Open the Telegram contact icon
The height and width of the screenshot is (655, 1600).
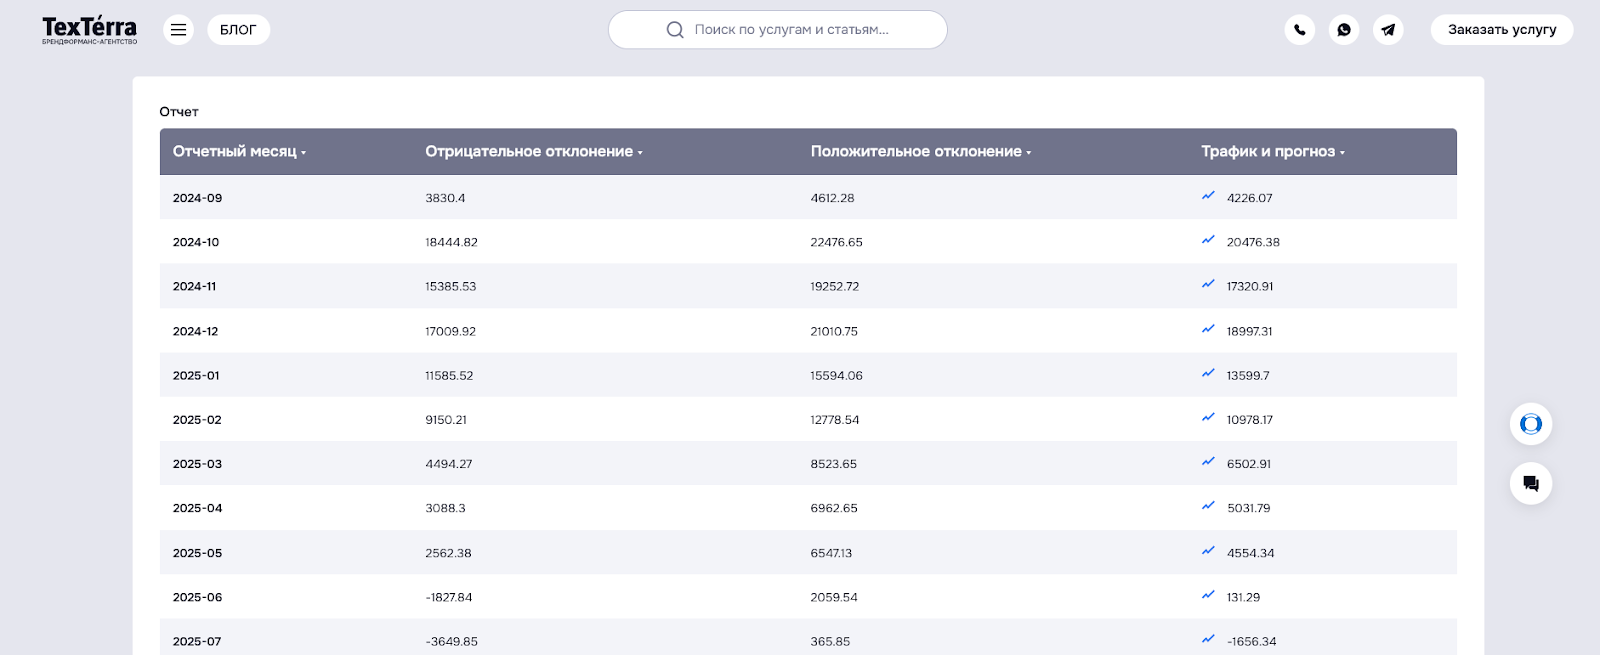pyautogui.click(x=1388, y=30)
